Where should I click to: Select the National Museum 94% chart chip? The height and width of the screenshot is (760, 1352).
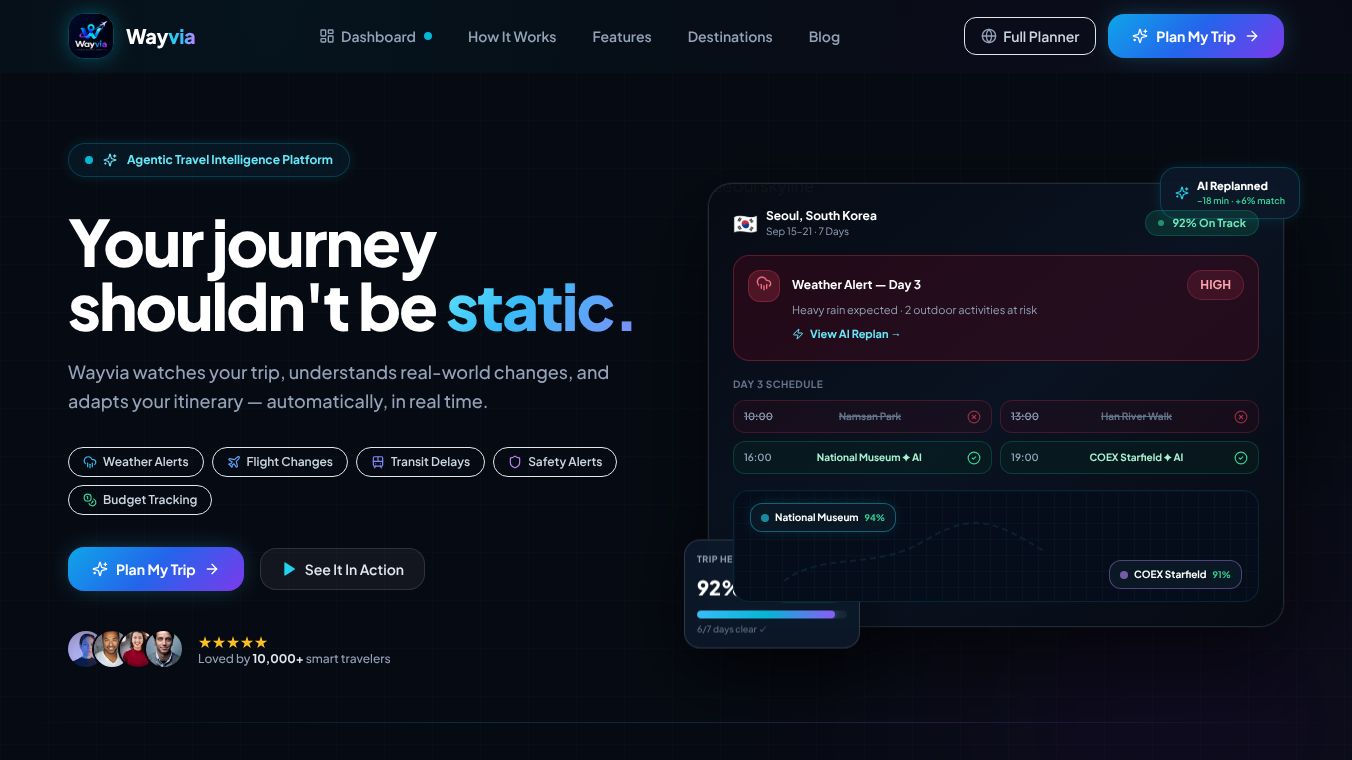[823, 517]
